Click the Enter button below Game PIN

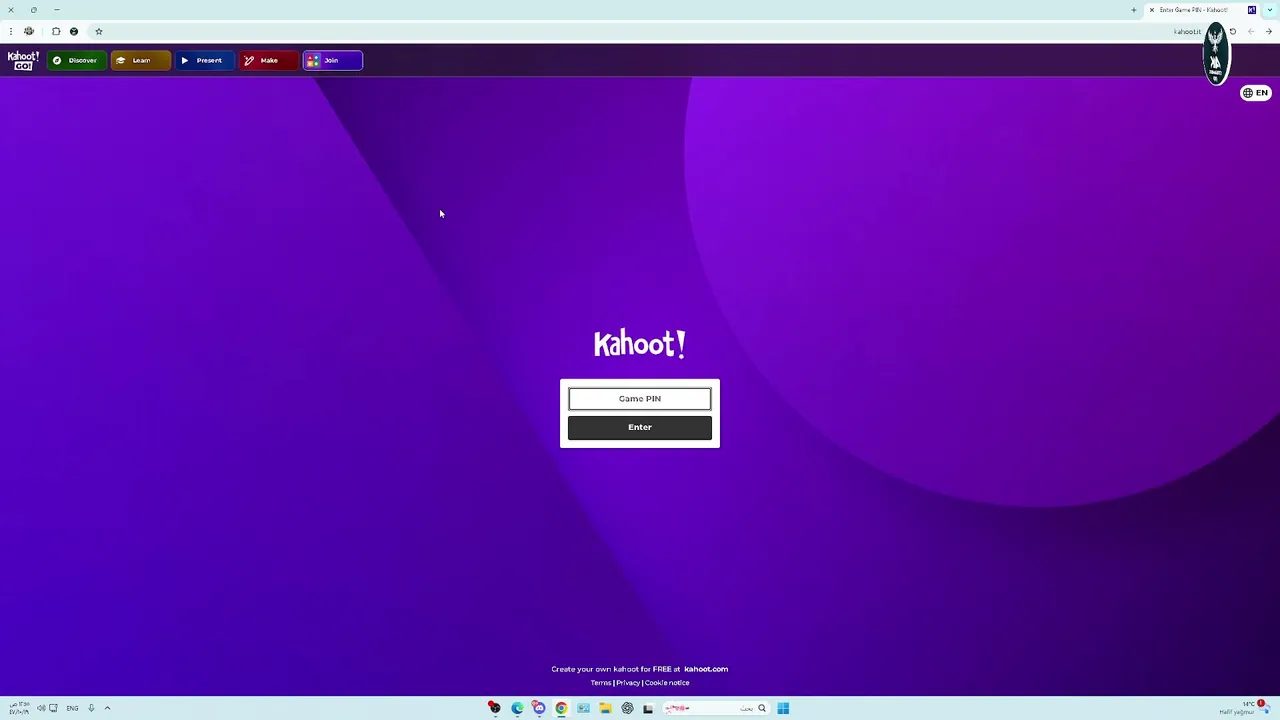tap(640, 427)
